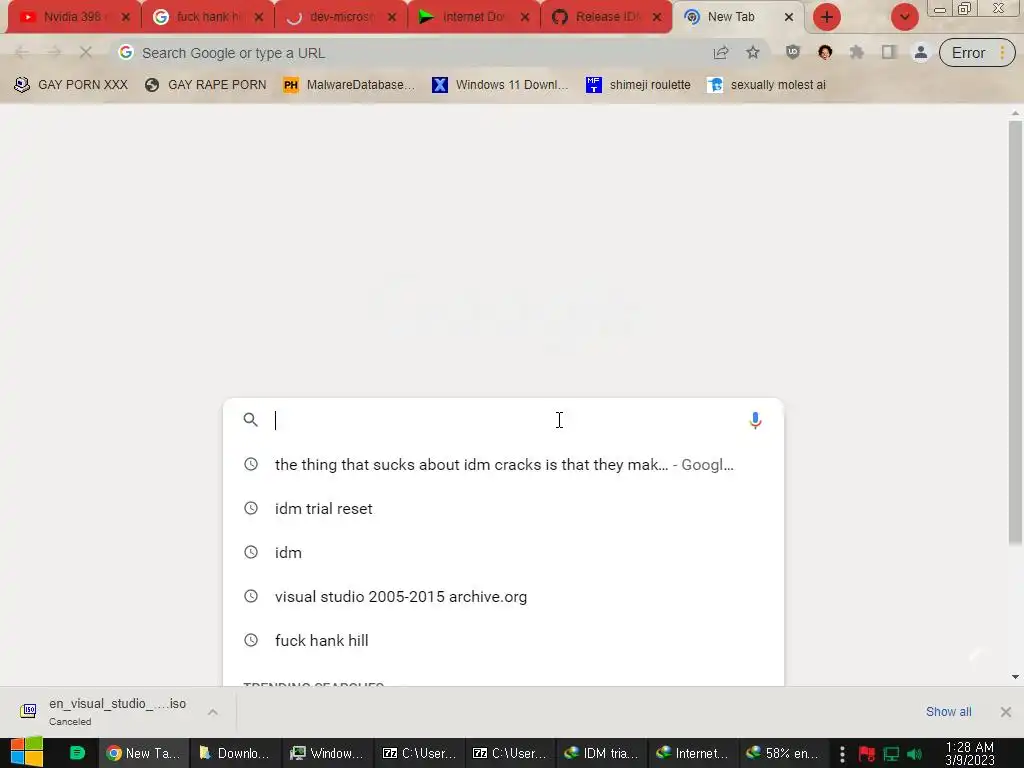The height and width of the screenshot is (768, 1024).
Task: Open the Windows 11 Downl... bookmark
Action: 500,85
